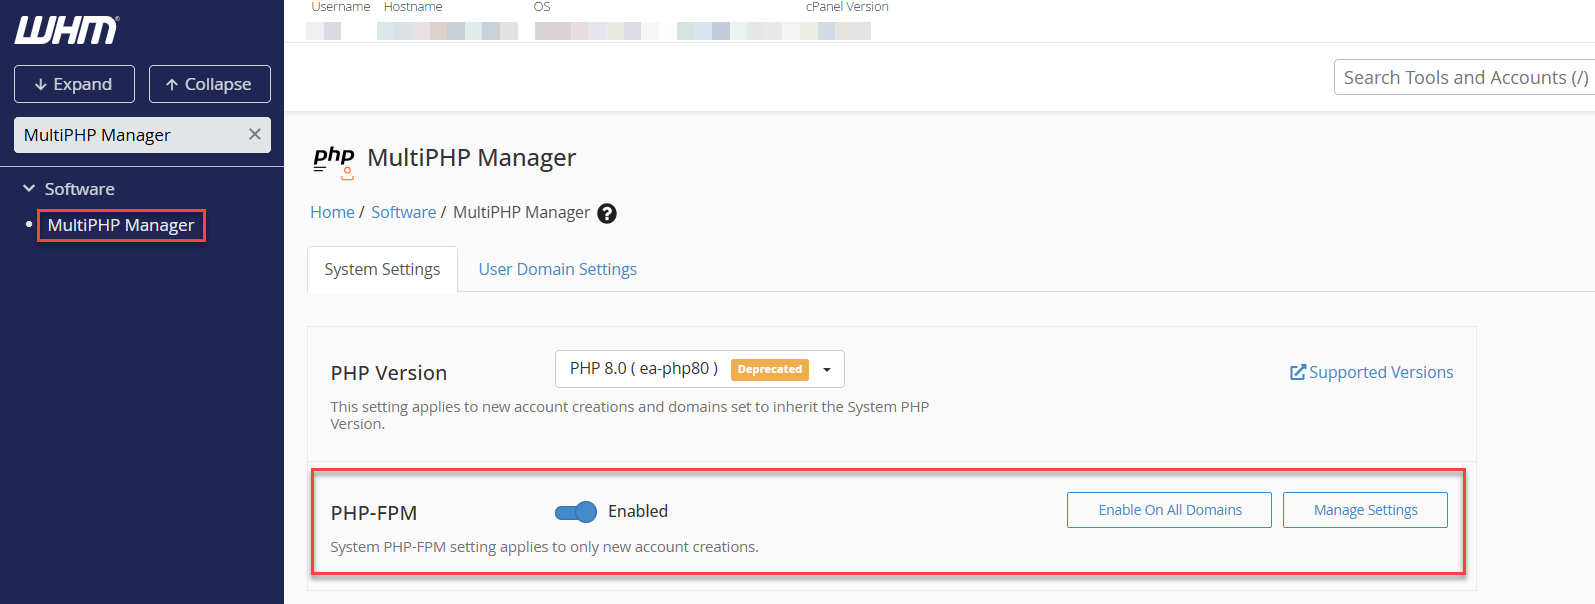Toggle the PHP-FPM Enabled switch
This screenshot has height=604, width=1595.
coord(576,512)
